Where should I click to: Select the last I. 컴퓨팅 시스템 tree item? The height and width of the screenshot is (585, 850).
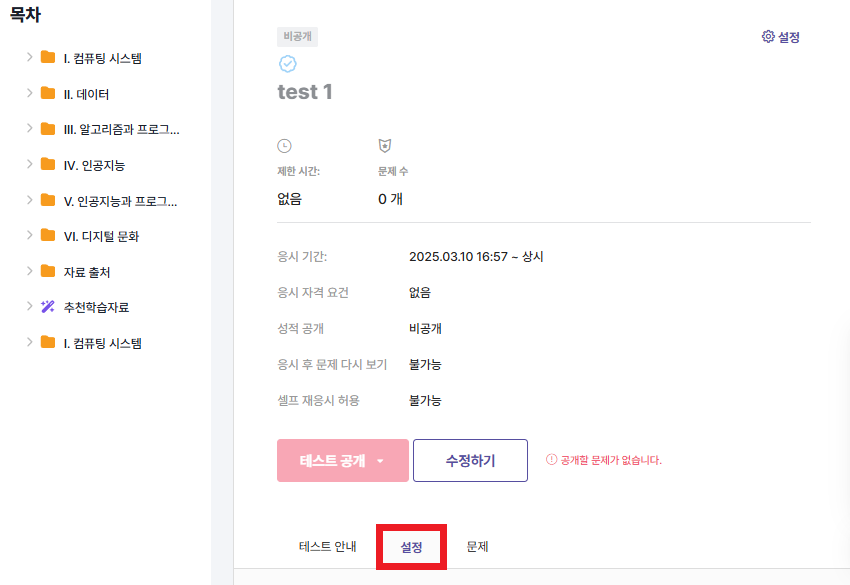click(102, 343)
